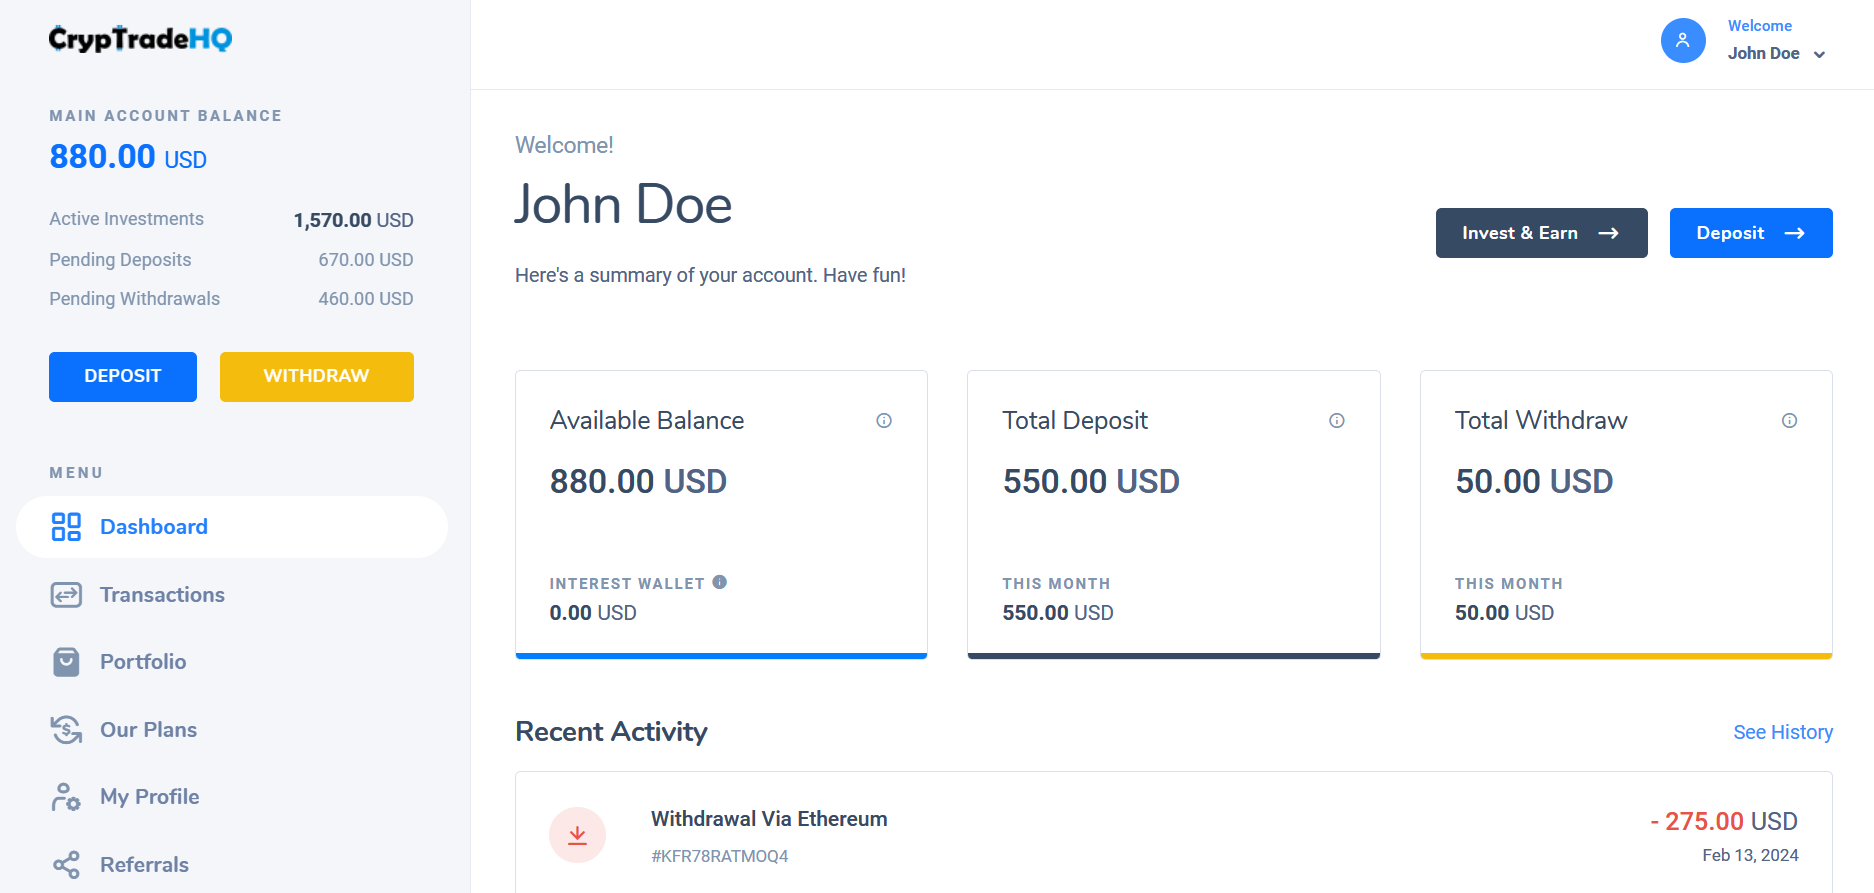Click the Transactions arrows icon
The width and height of the screenshot is (1874, 893).
click(66, 595)
